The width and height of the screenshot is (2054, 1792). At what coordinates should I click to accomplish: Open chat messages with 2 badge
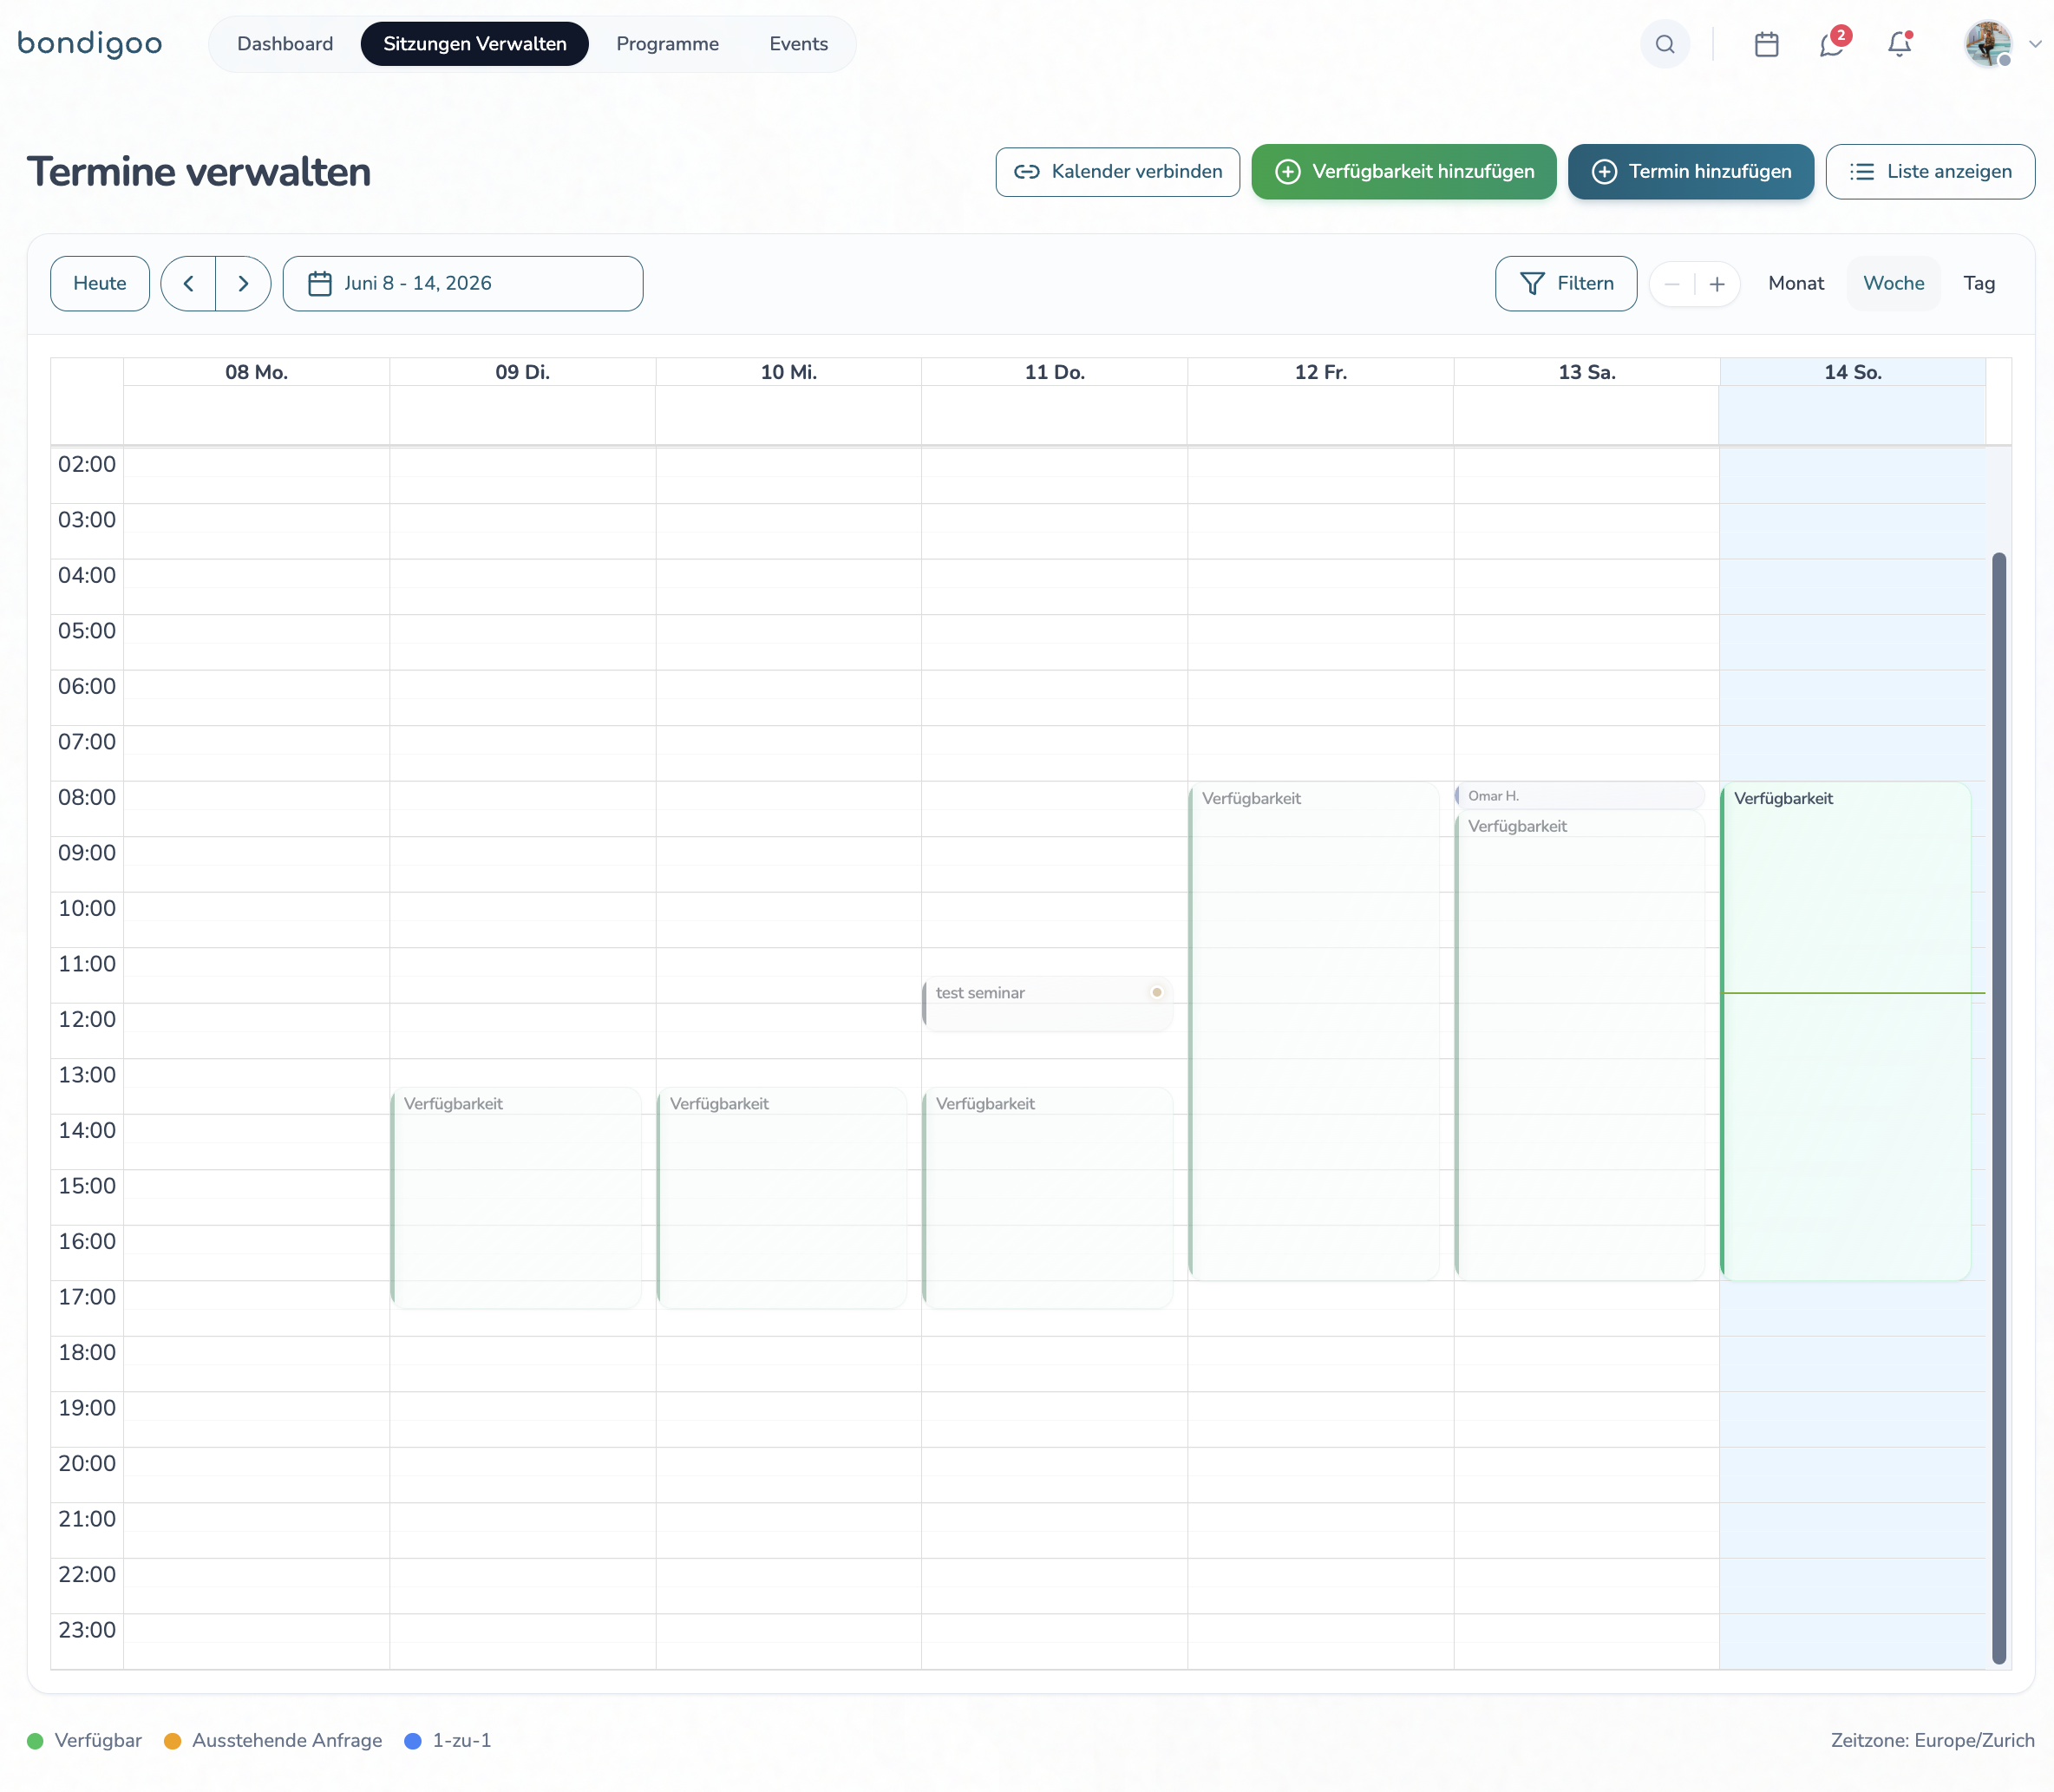pyautogui.click(x=1833, y=44)
